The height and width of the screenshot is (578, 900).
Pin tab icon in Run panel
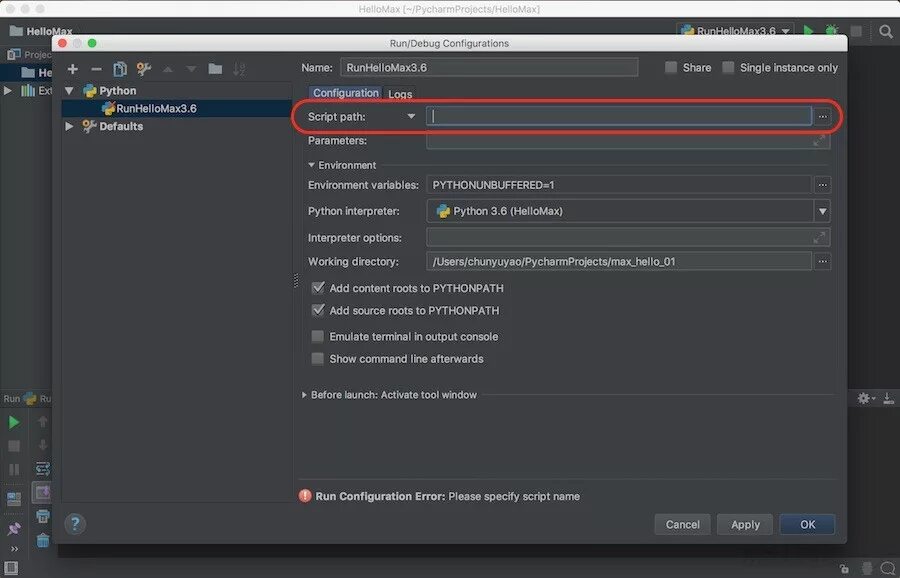click(x=14, y=529)
